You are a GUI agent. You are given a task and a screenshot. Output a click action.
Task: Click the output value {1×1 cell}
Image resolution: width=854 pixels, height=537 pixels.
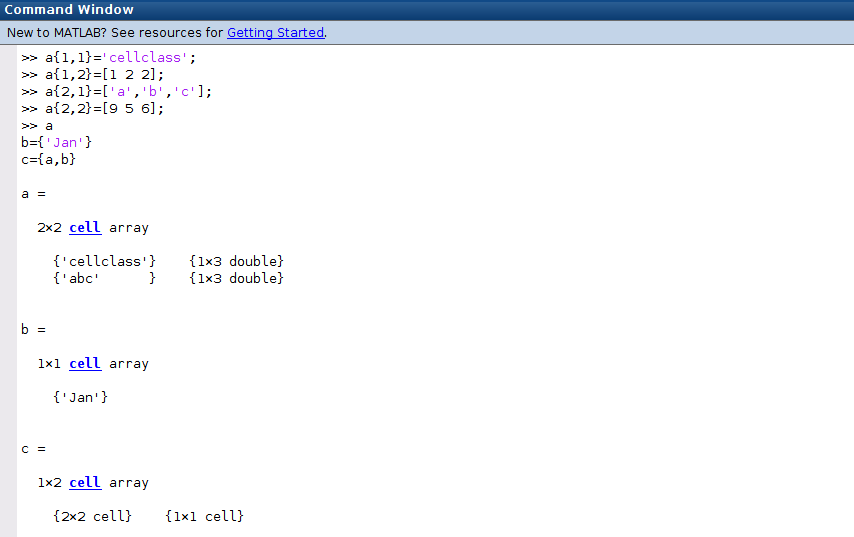pyautogui.click(x=204, y=516)
